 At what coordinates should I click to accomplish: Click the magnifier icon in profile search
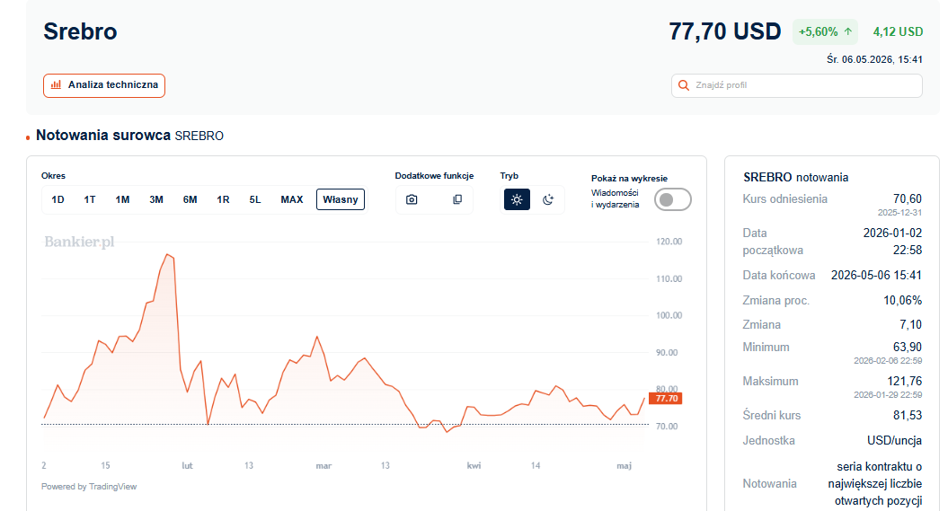click(684, 85)
